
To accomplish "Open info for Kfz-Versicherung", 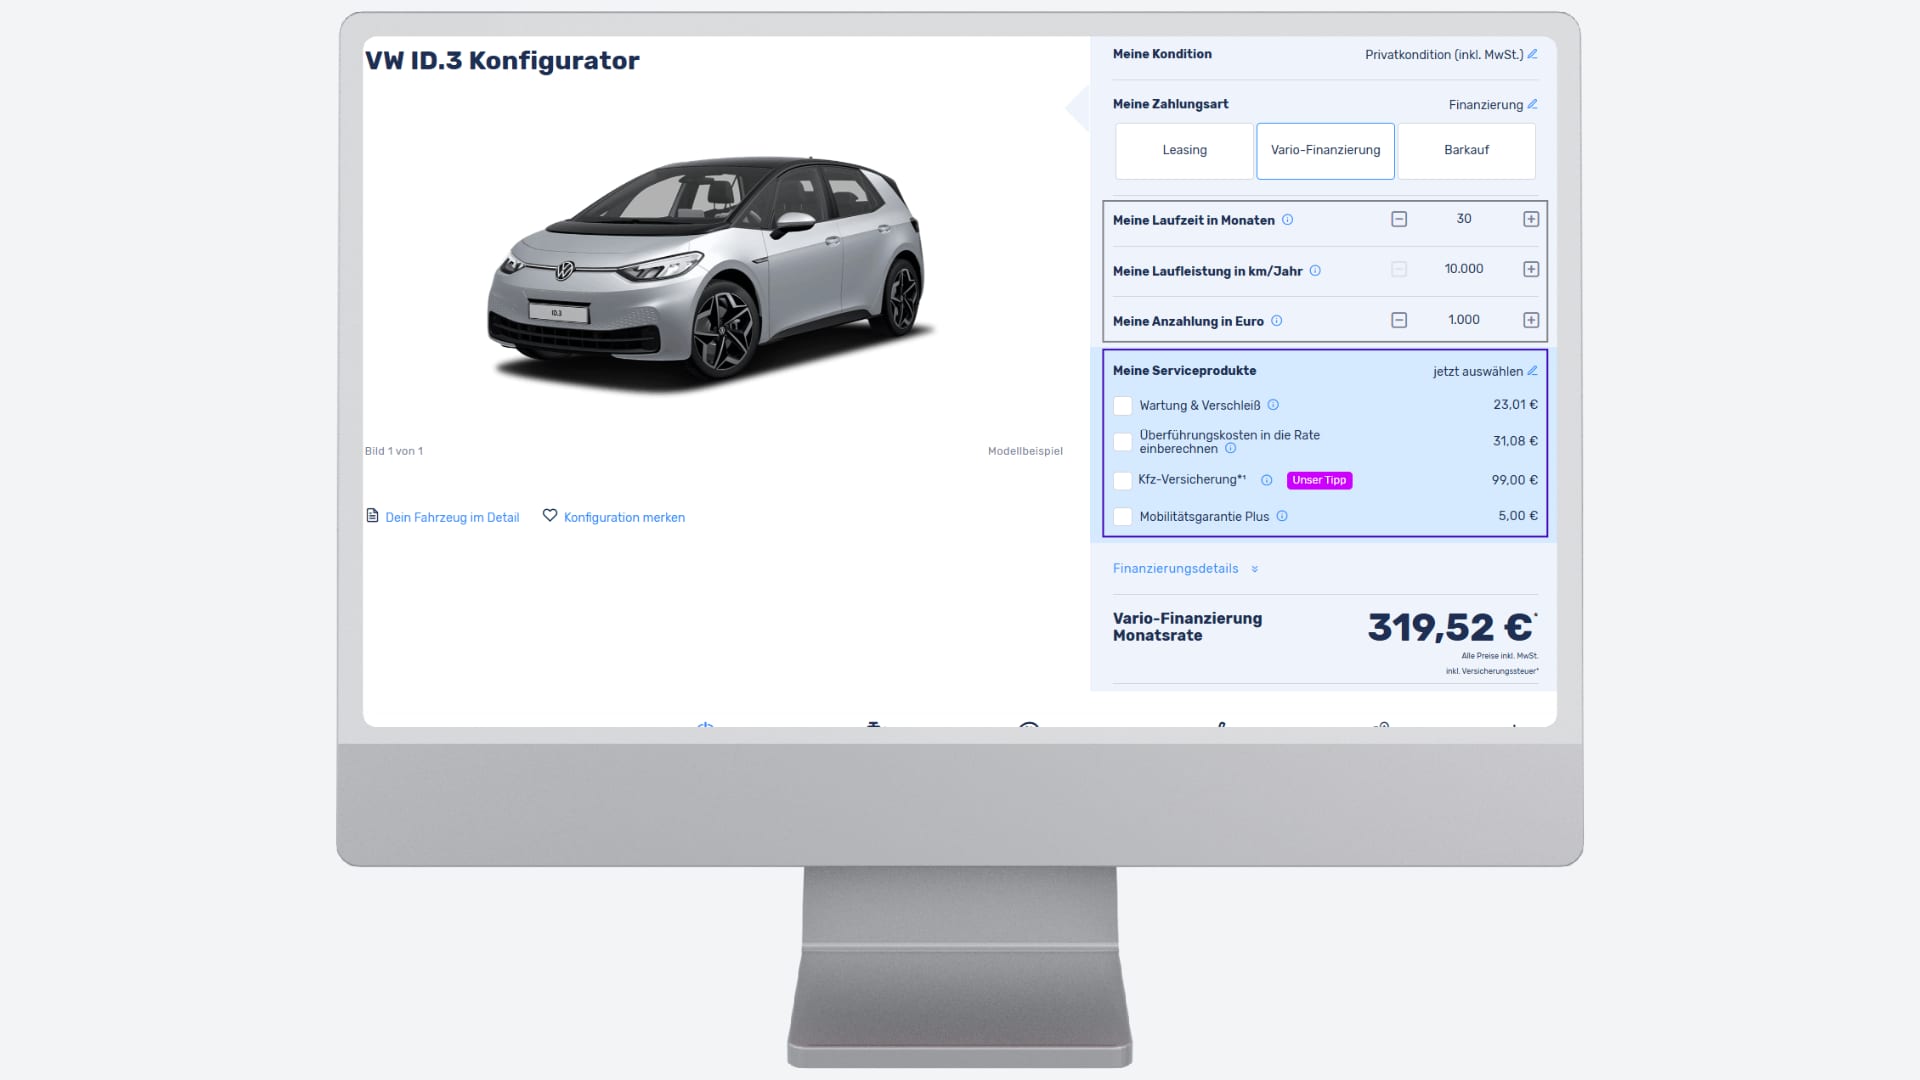I will pos(1267,481).
